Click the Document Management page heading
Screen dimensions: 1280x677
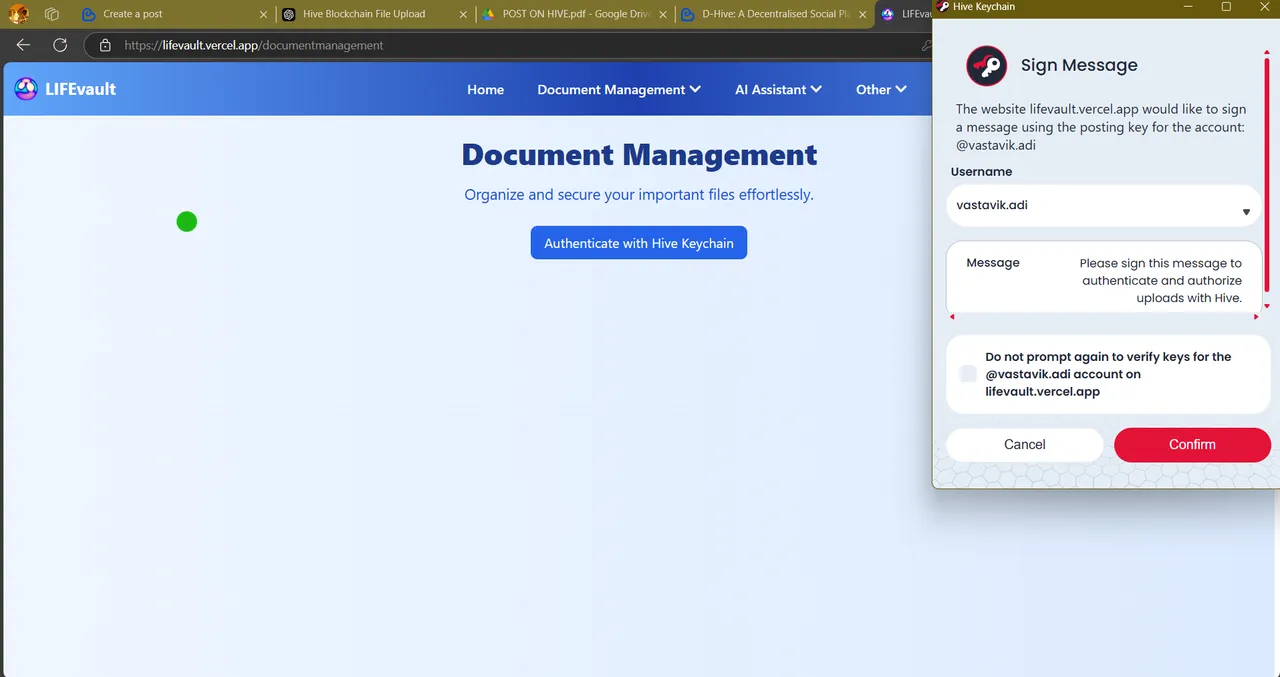click(639, 155)
